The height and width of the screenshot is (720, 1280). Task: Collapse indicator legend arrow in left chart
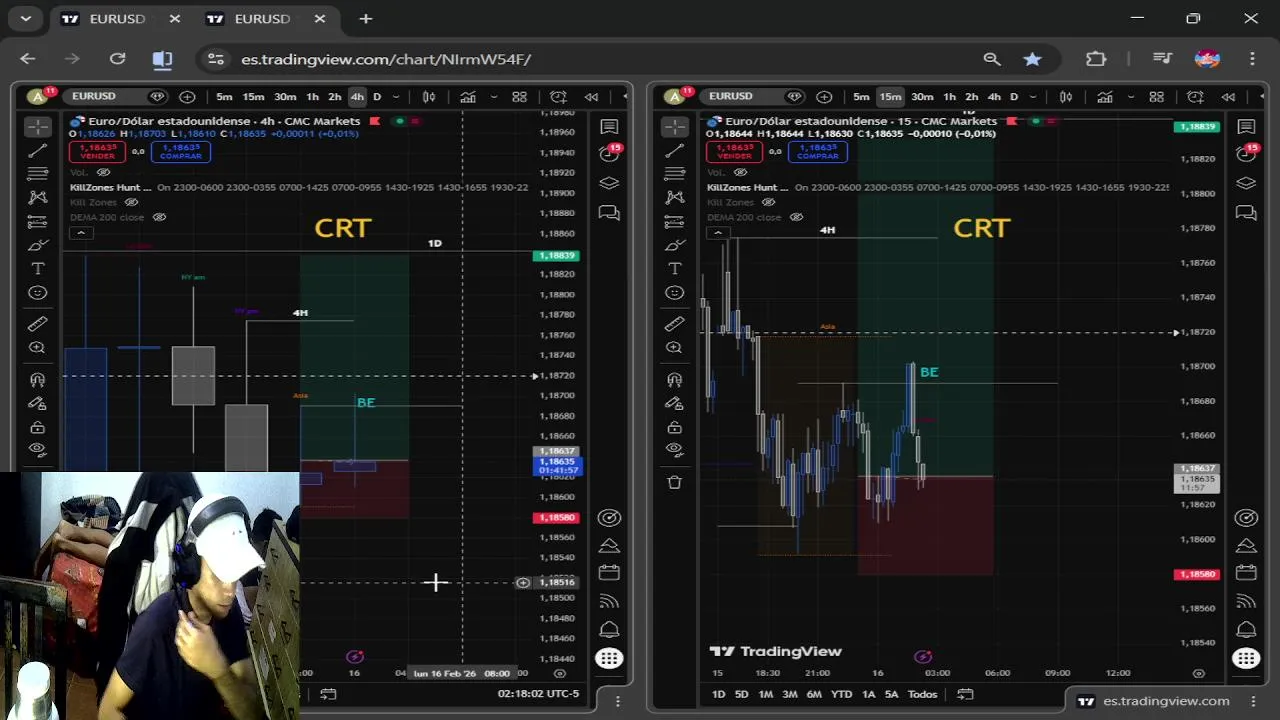tap(81, 233)
